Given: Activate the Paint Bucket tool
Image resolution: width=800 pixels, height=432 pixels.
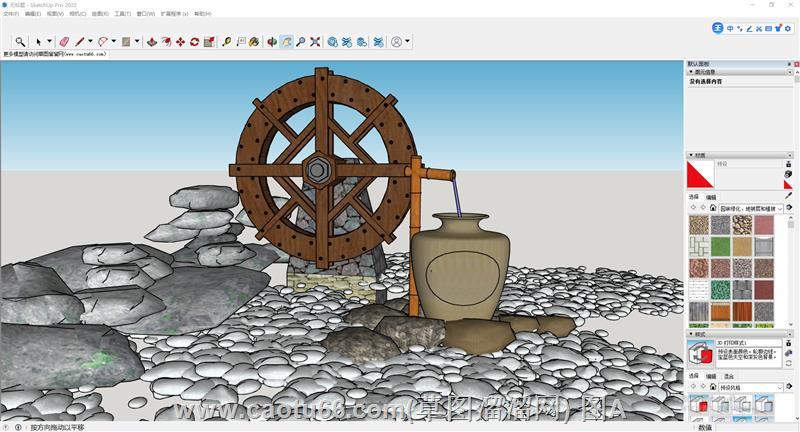Looking at the screenshot, I should tap(254, 42).
